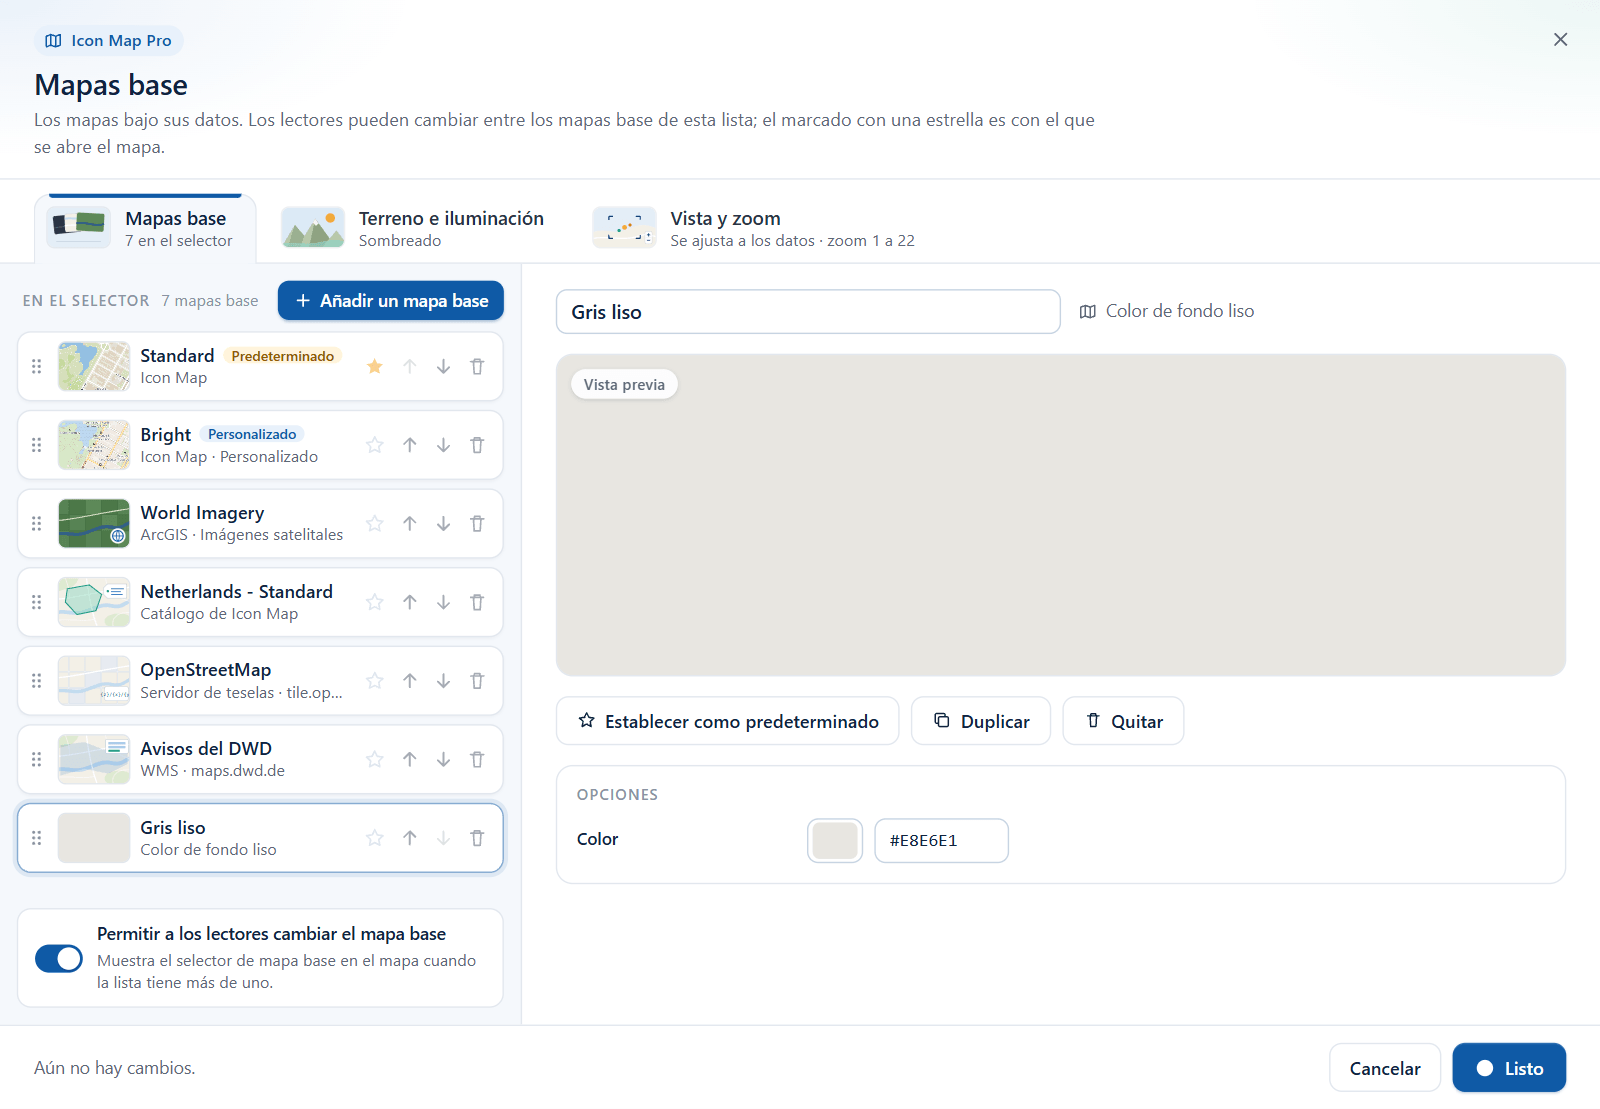Star the OpenStreetMap basemap

tap(375, 681)
